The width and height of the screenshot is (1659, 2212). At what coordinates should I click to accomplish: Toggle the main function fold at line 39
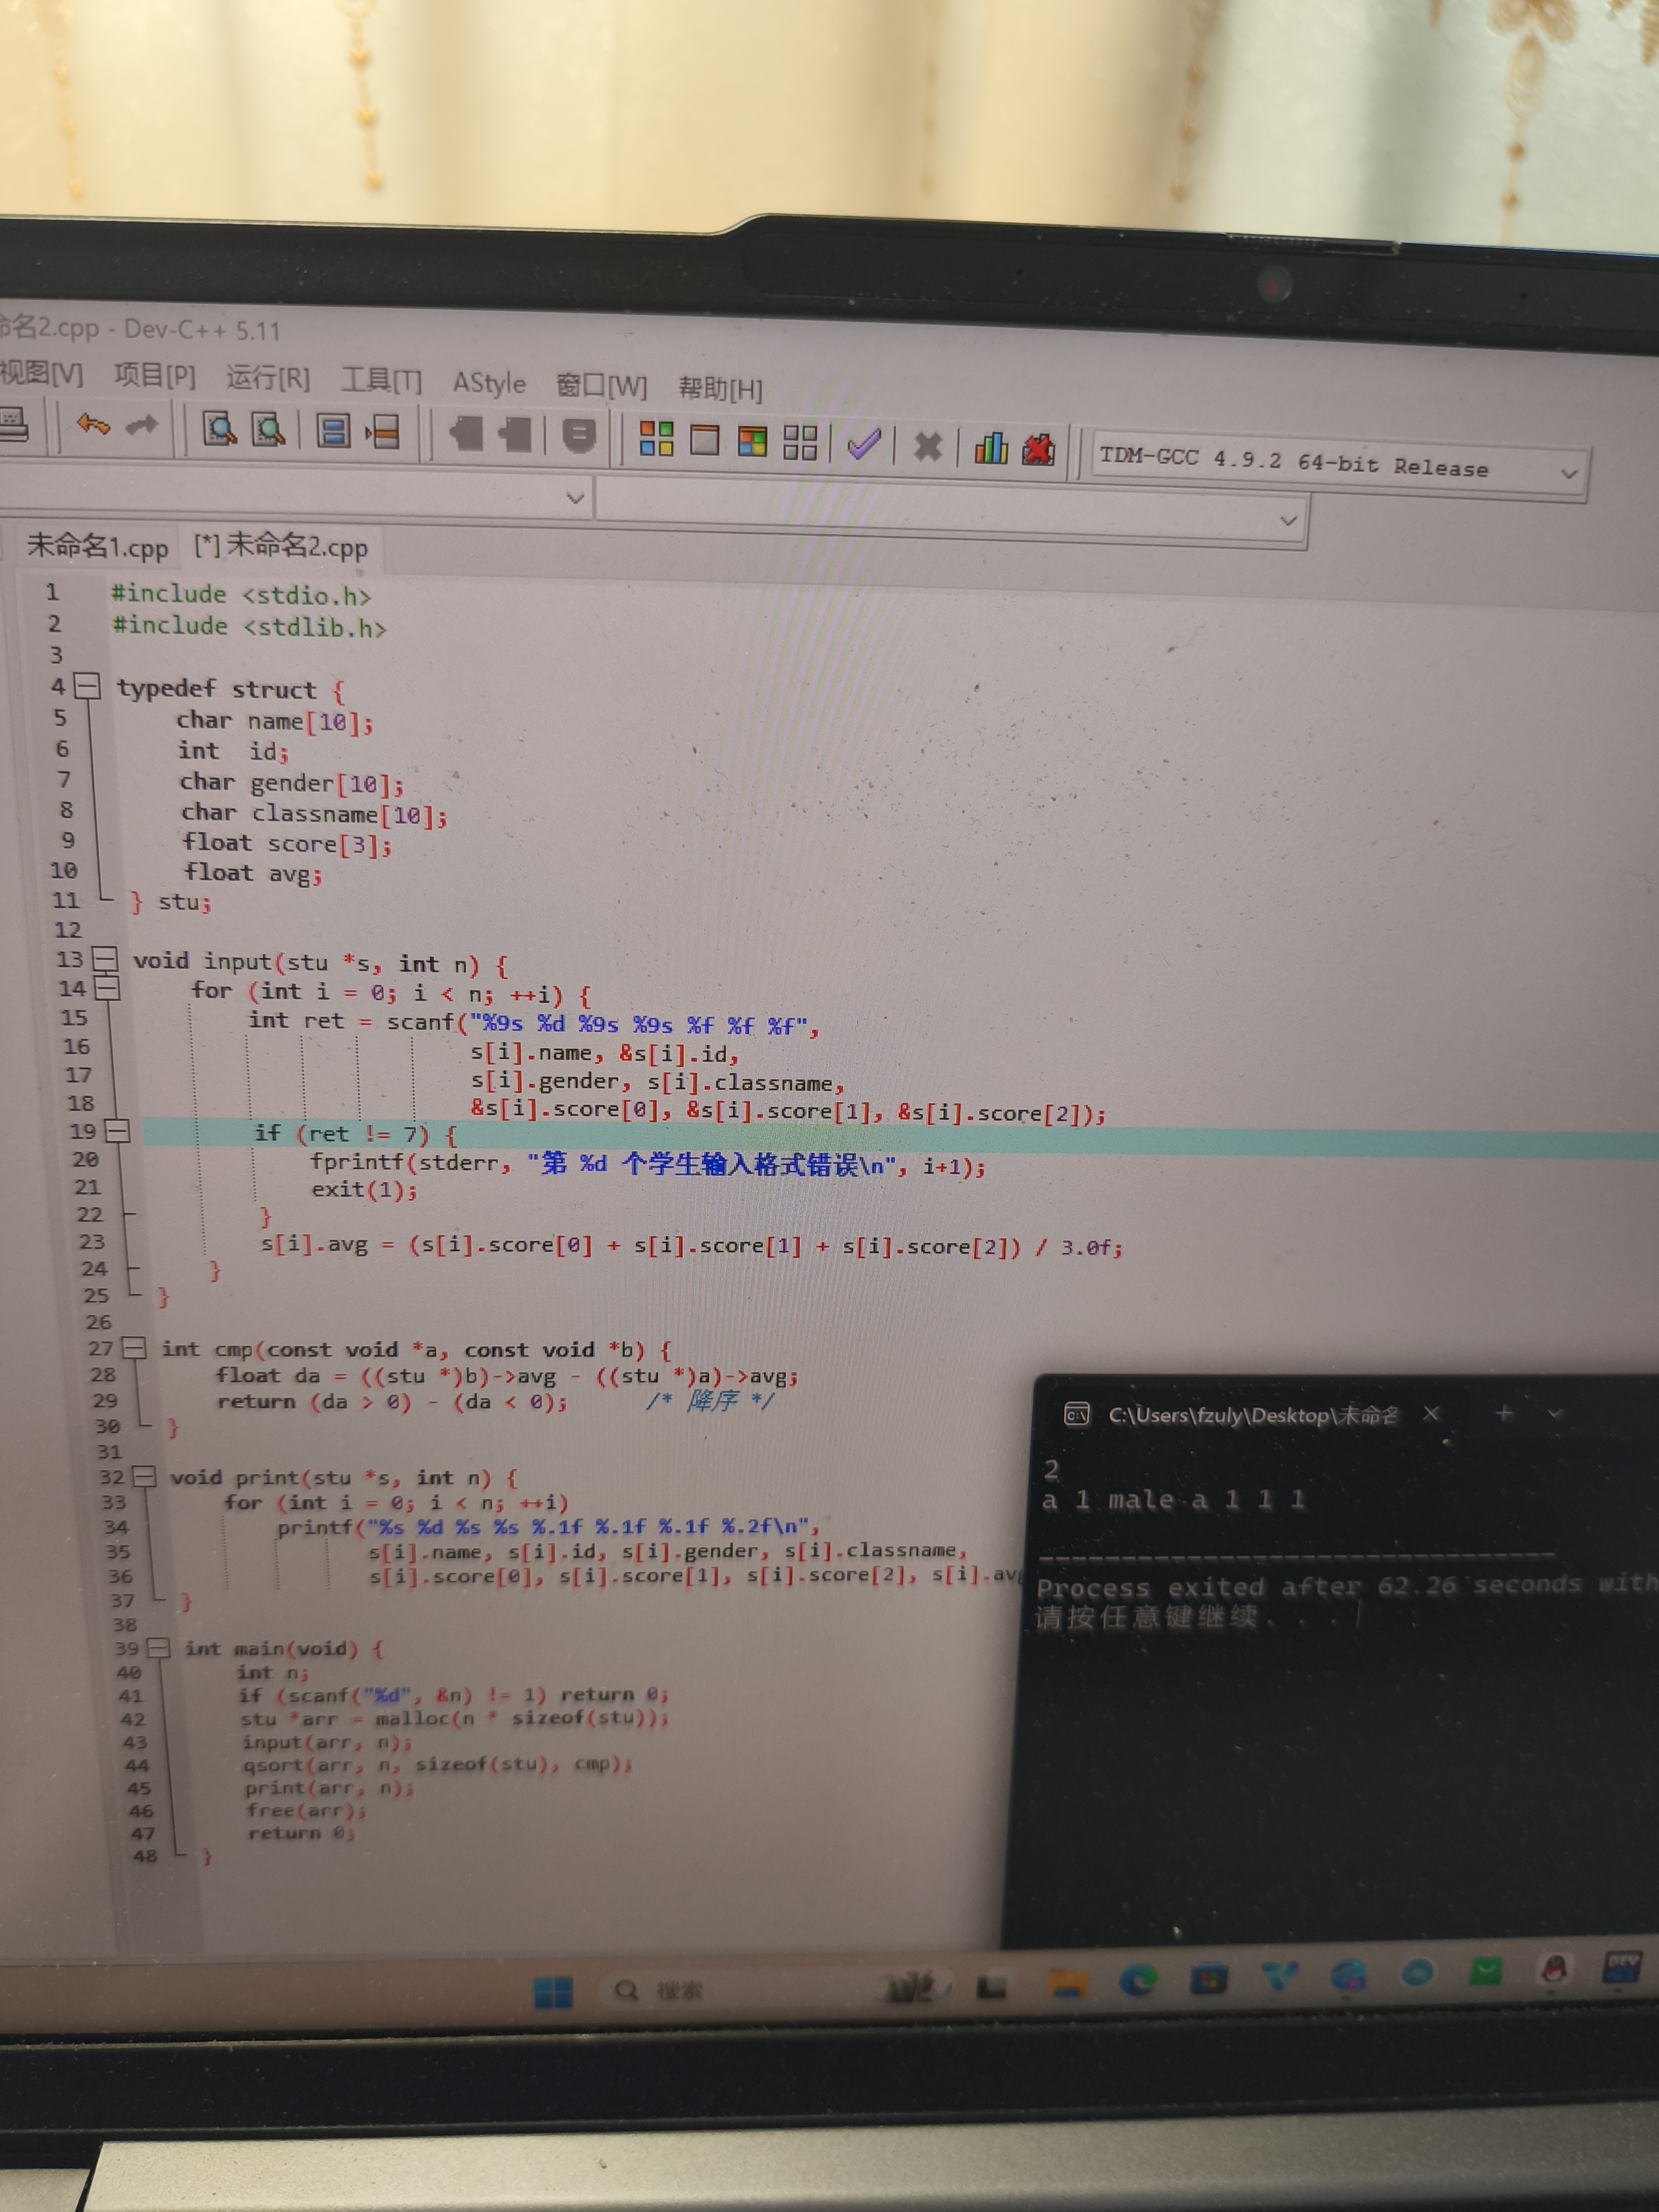point(158,1647)
